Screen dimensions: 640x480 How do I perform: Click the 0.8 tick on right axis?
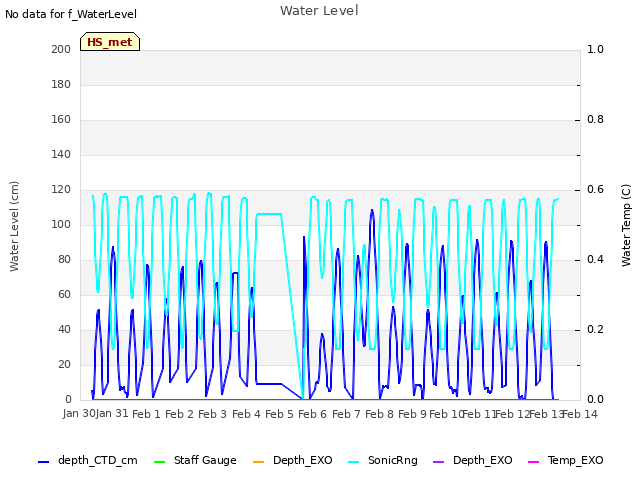point(595,120)
